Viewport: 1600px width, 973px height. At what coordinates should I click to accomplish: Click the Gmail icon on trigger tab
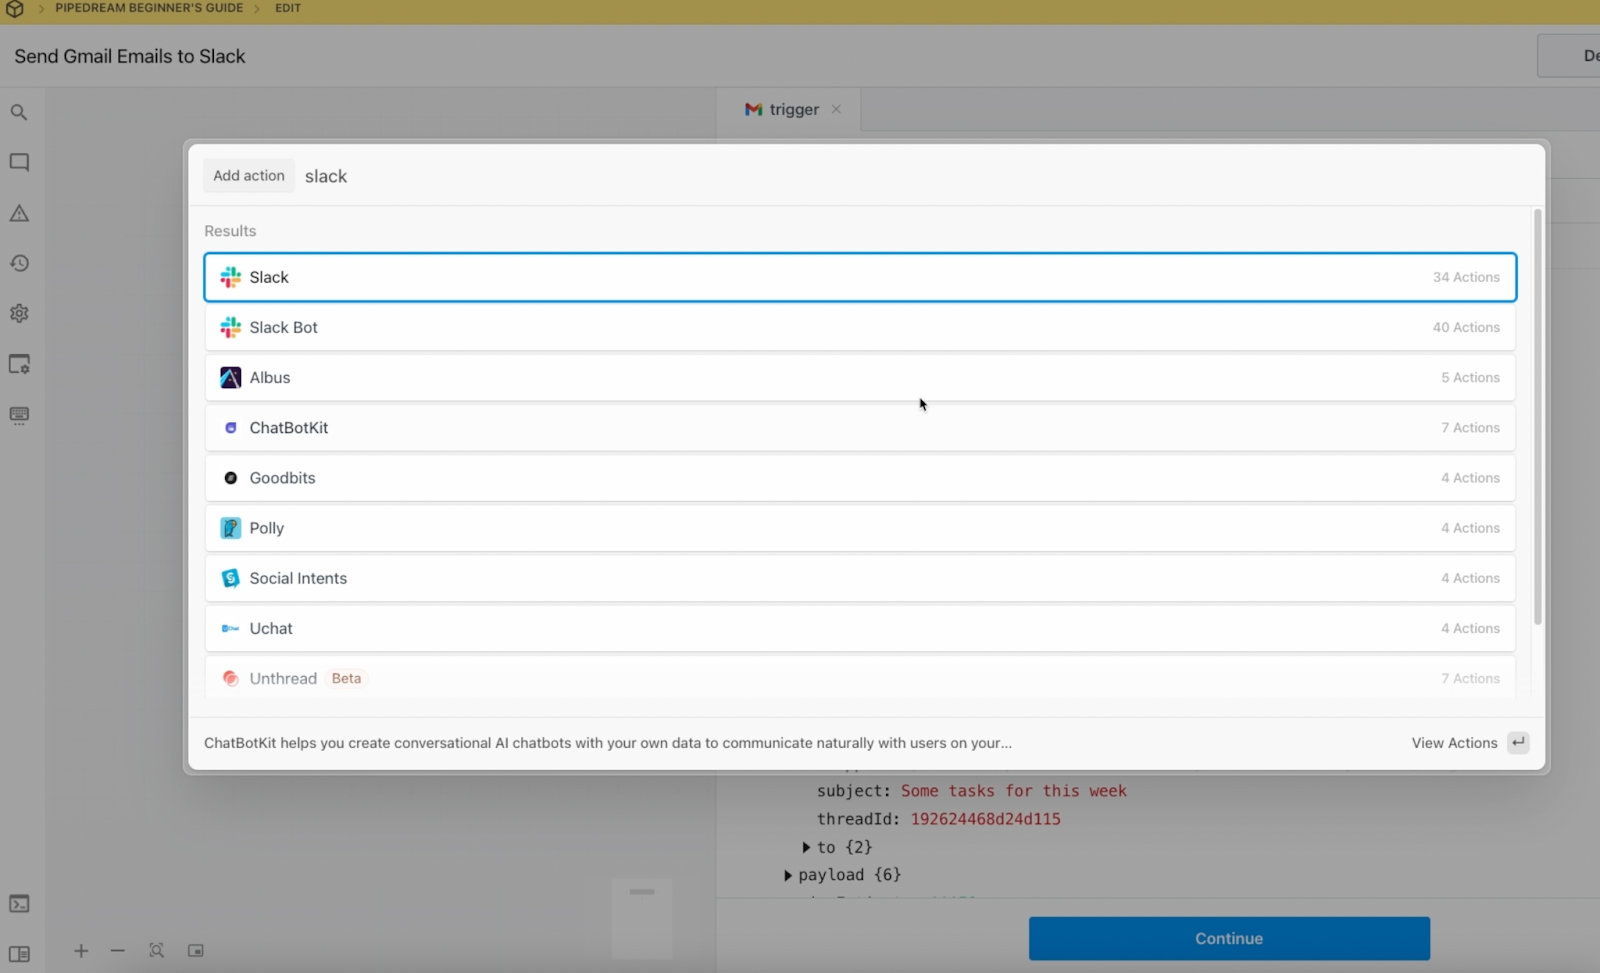753,109
